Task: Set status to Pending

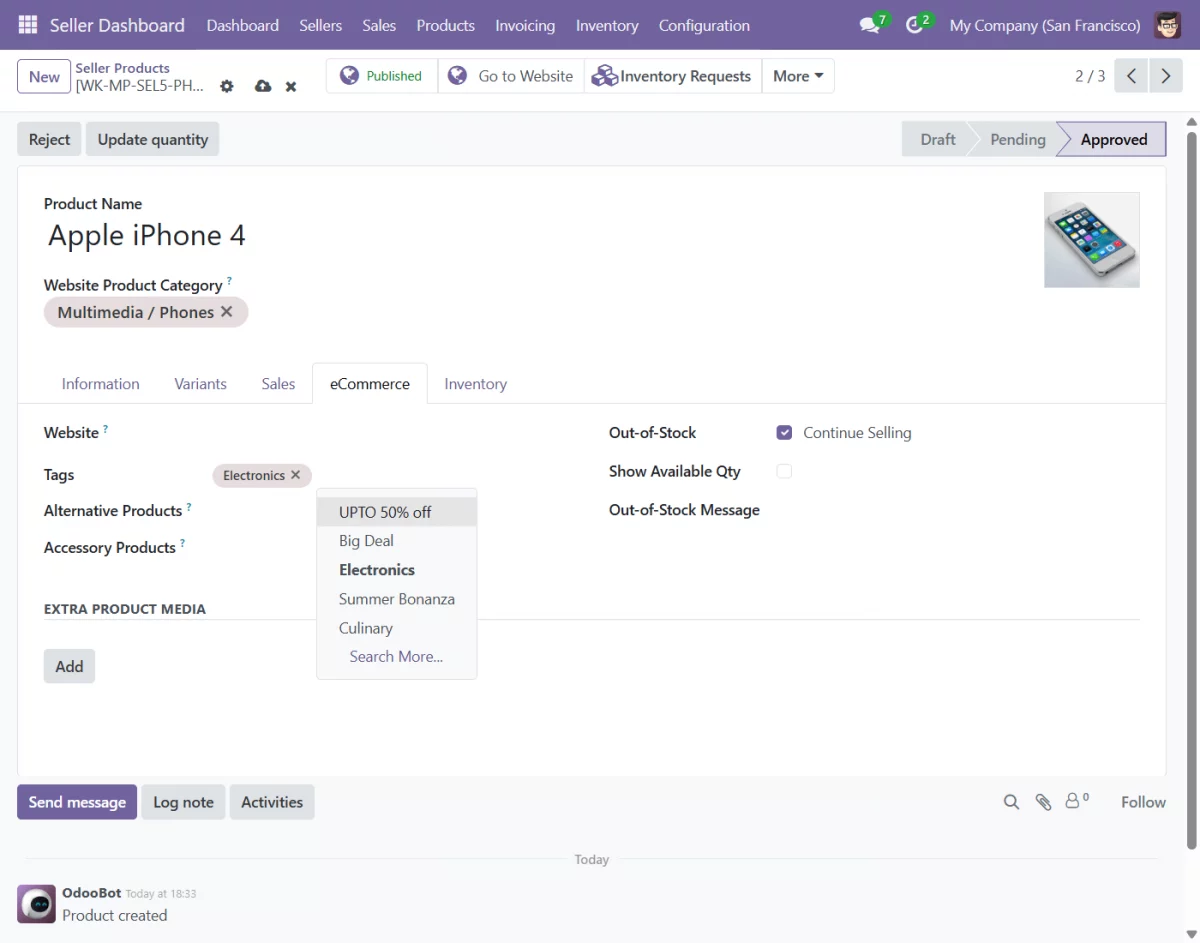Action: 1017,139
